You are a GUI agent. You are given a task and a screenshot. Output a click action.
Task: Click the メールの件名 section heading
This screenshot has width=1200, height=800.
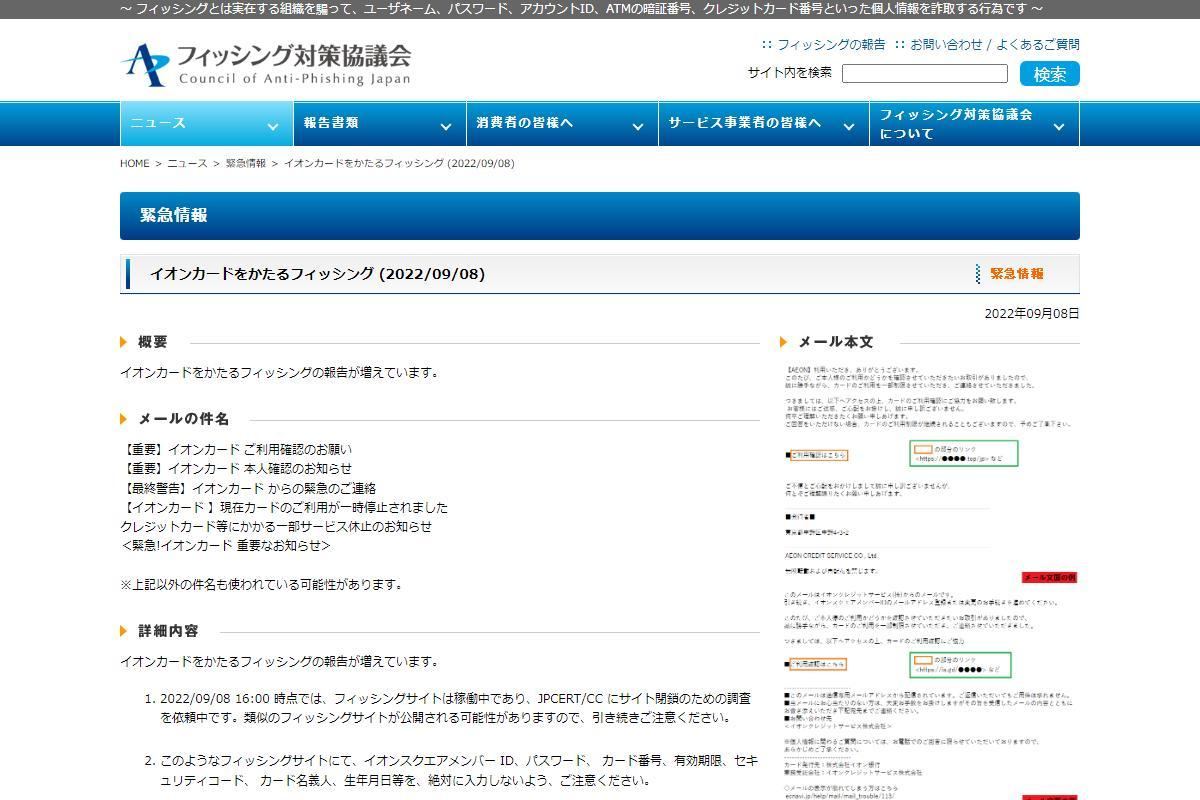pos(183,419)
